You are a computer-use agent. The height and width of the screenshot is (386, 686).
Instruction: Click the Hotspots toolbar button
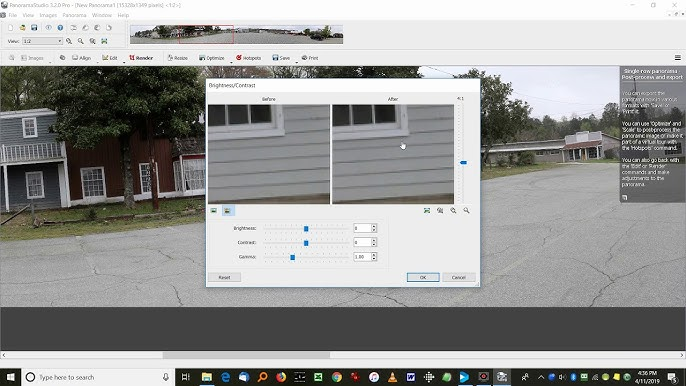(x=248, y=58)
